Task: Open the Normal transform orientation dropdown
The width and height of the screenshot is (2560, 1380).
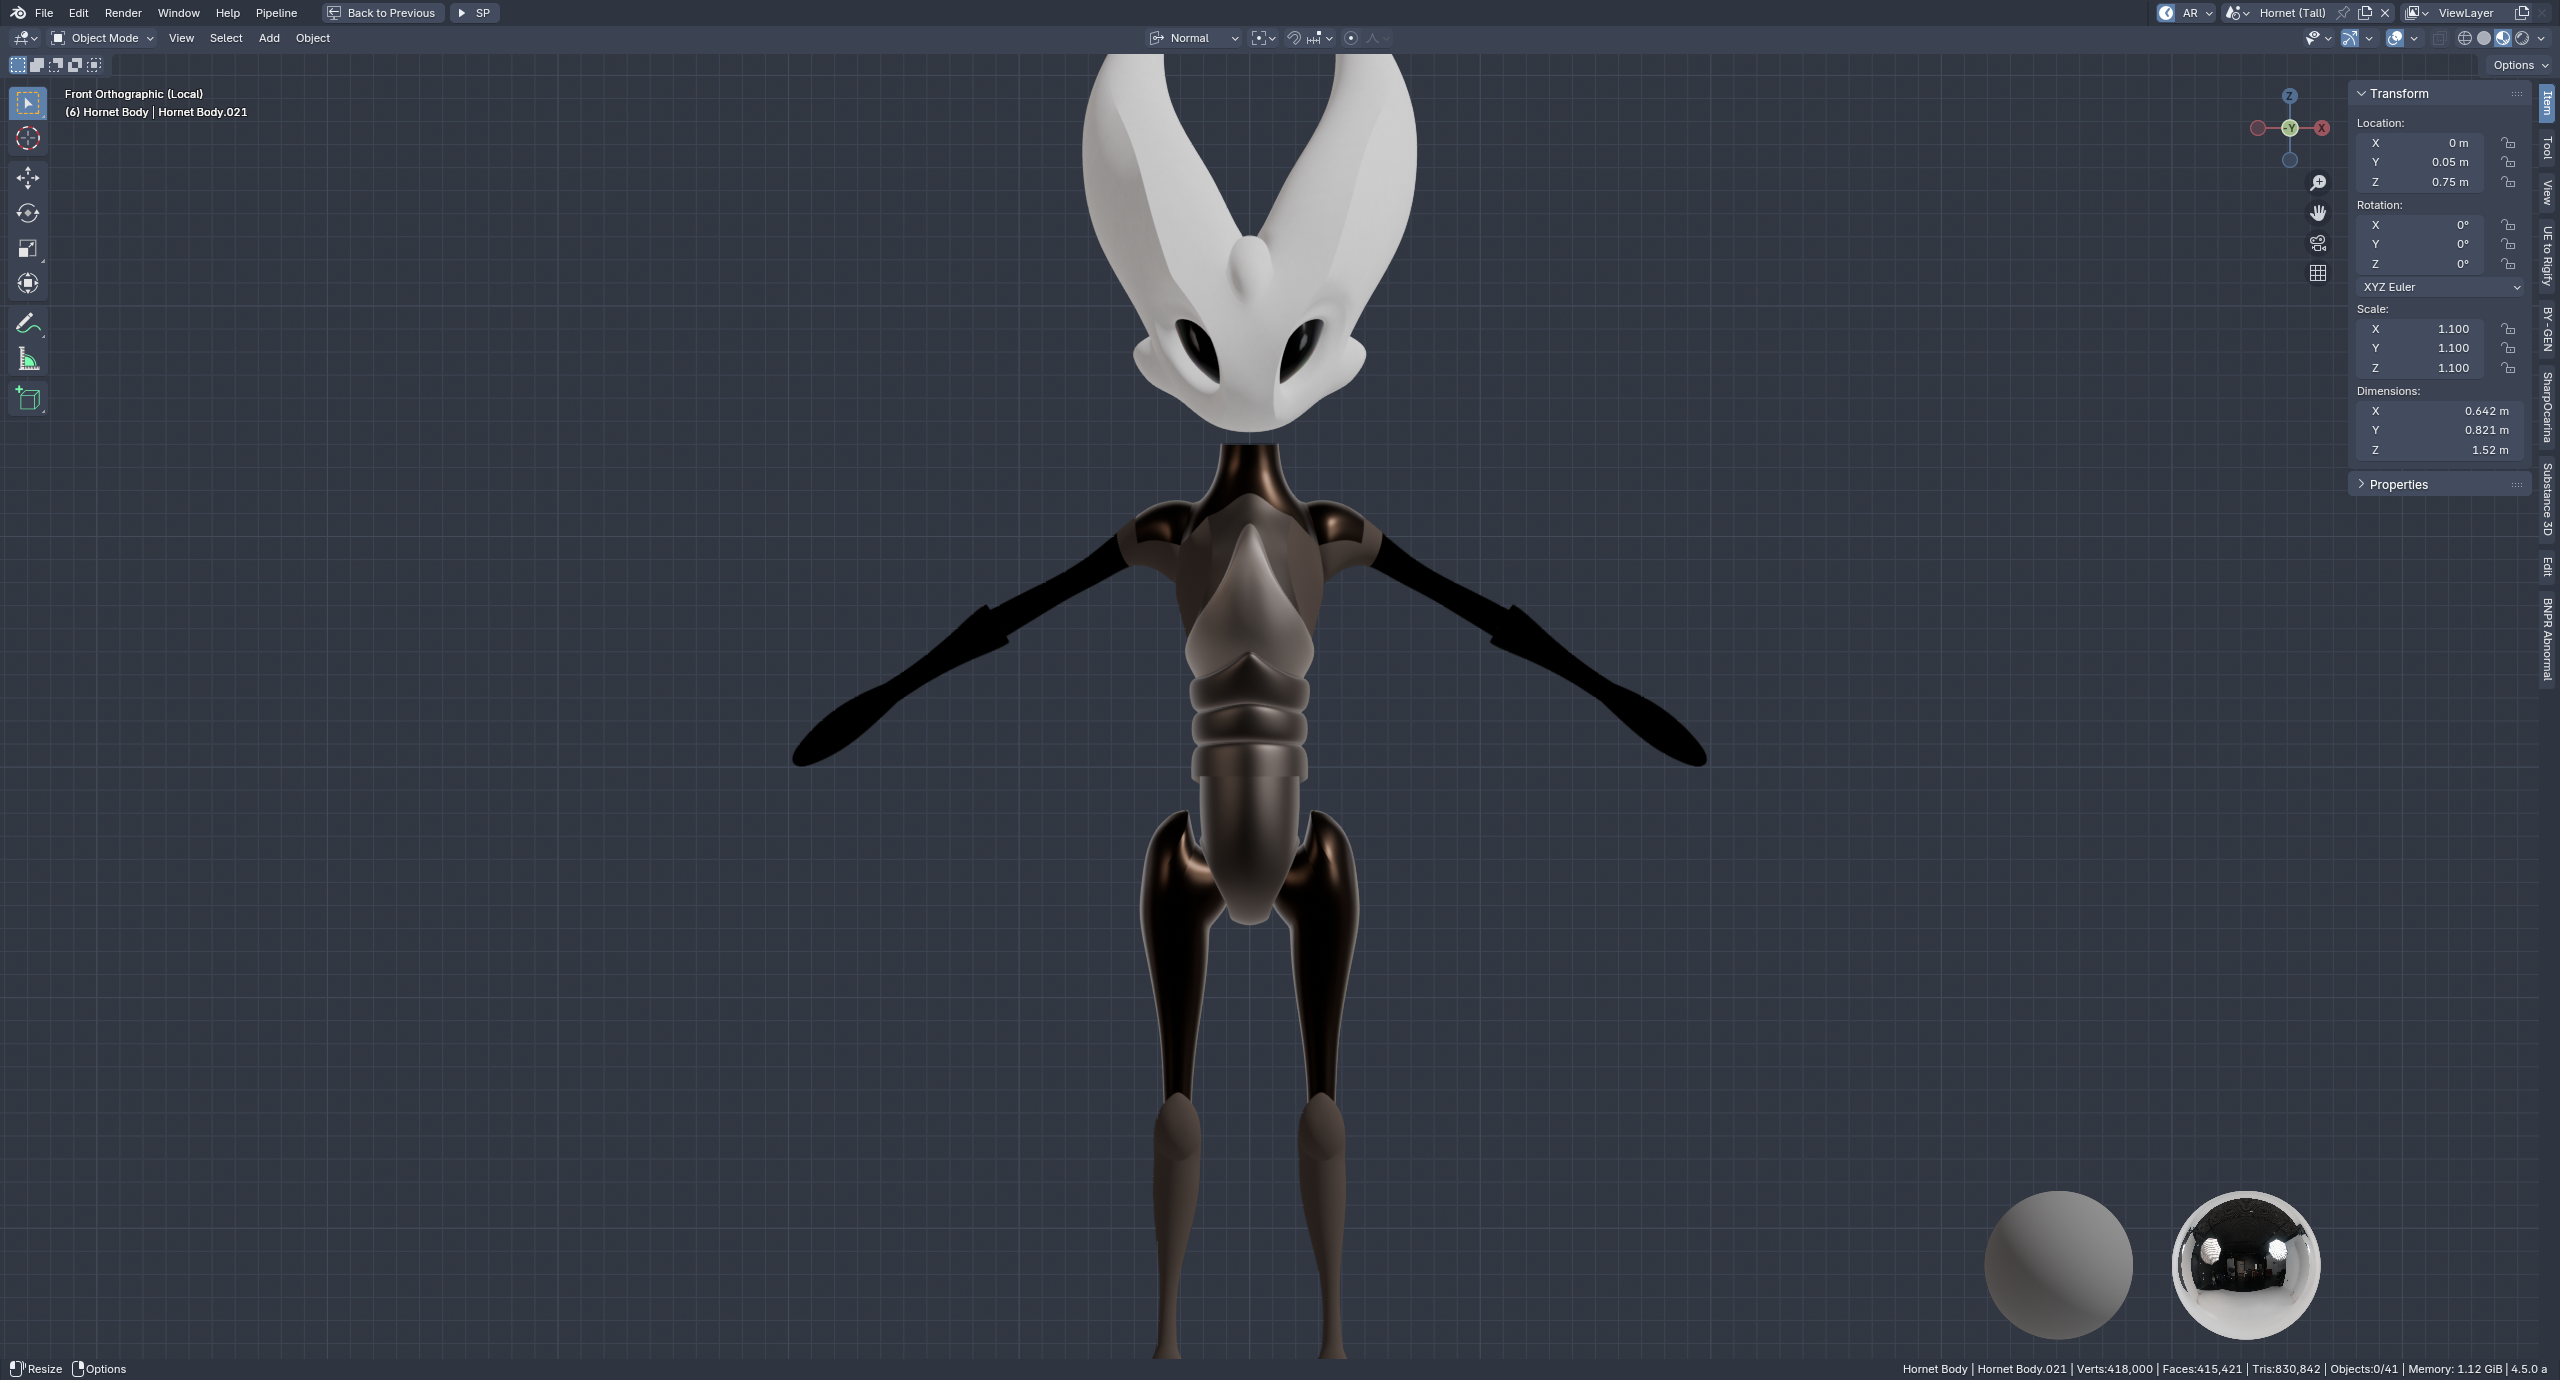Action: click(x=1194, y=38)
